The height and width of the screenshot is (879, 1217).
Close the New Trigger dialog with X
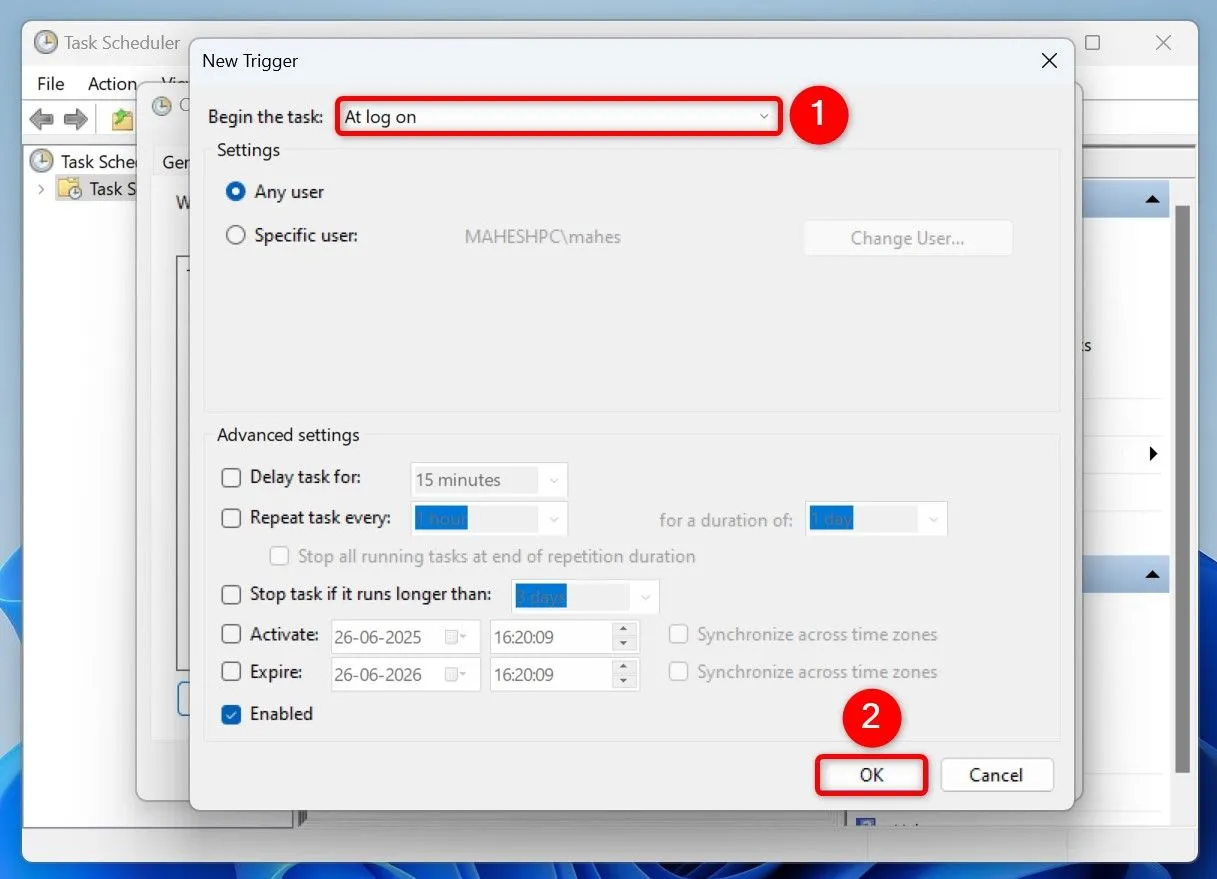pyautogui.click(x=1049, y=61)
